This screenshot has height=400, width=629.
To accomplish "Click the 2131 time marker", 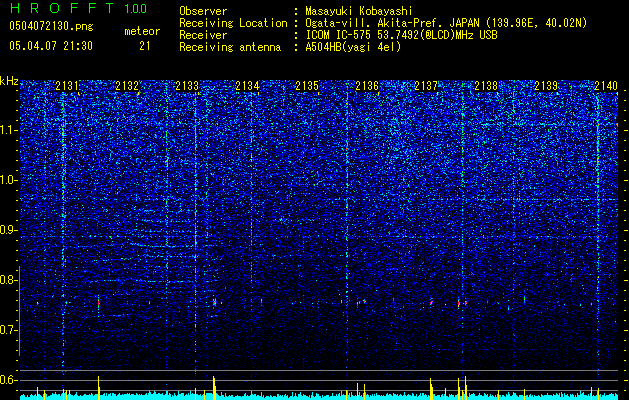I will pos(67,86).
